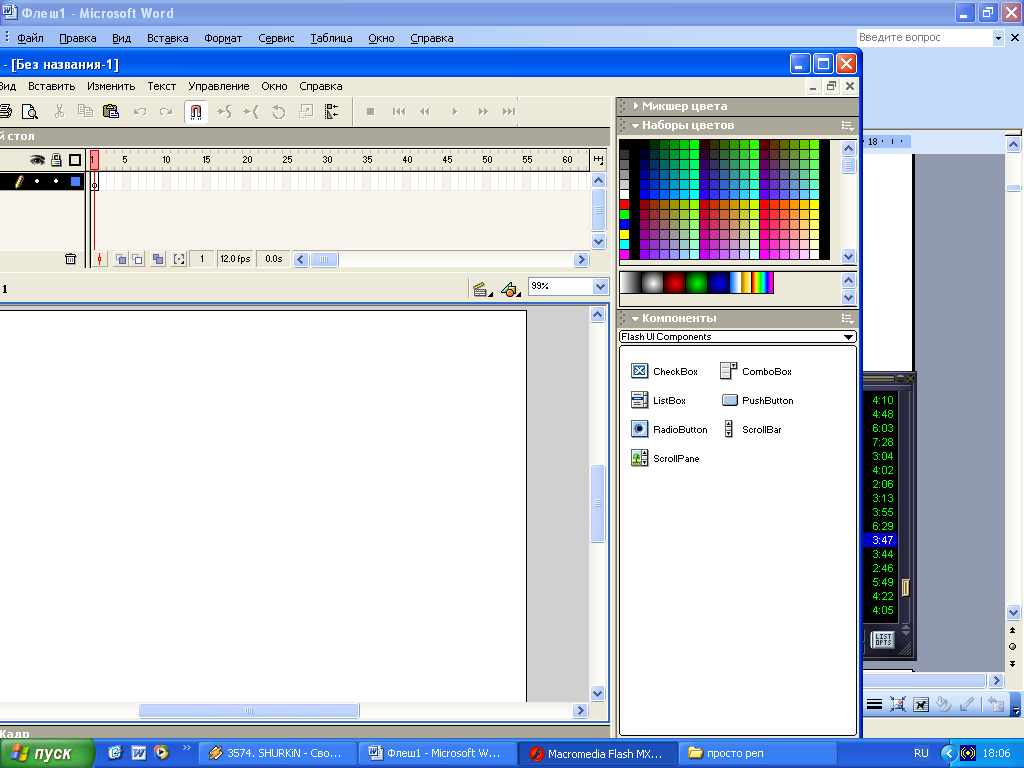Pick the rainbow gradient swatch

[x=762, y=283]
